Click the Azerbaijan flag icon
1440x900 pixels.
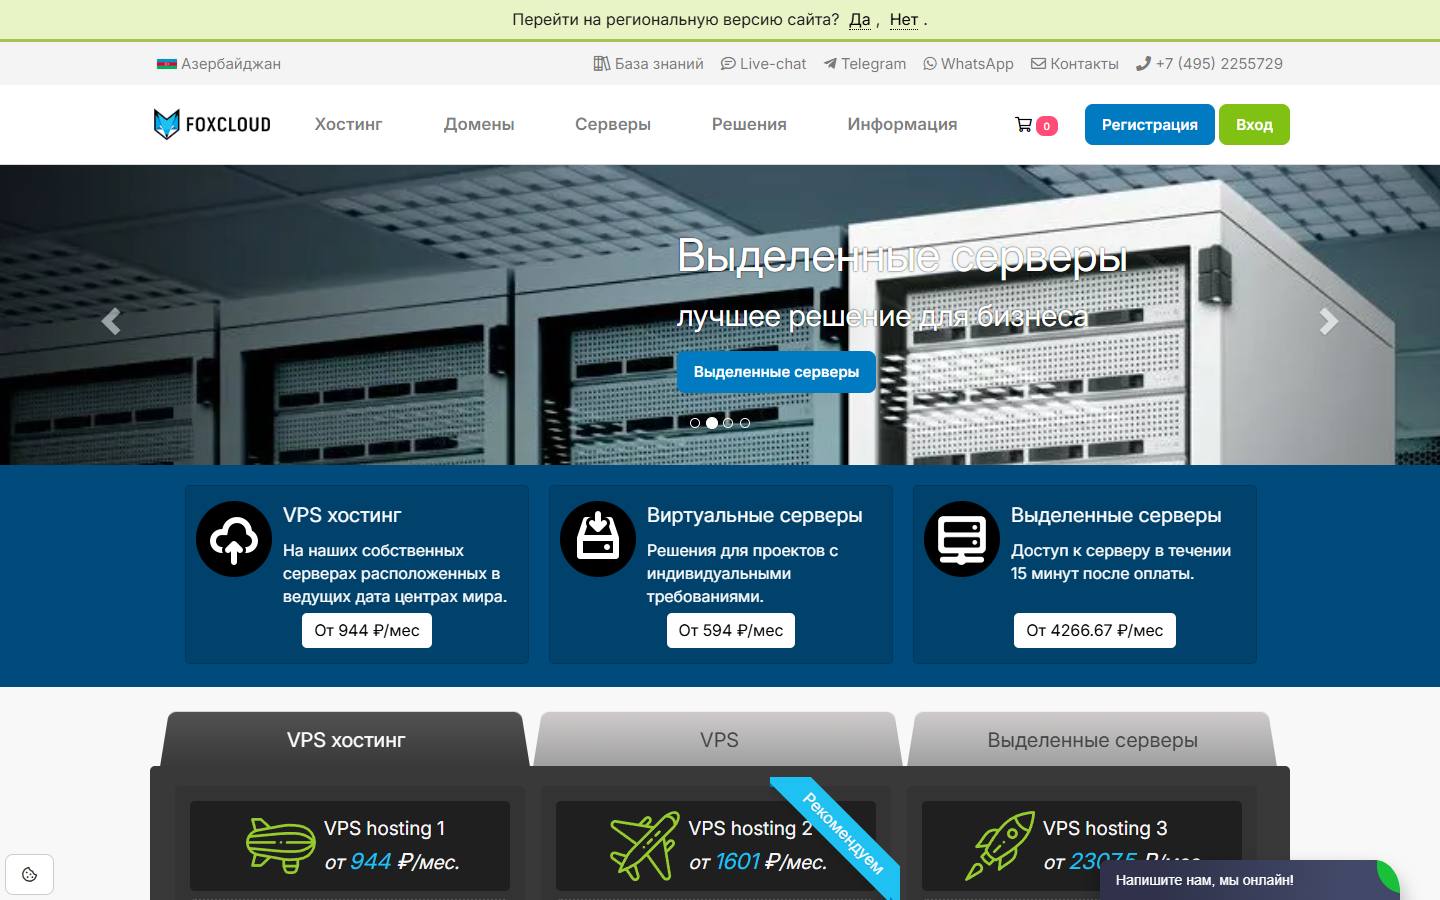click(x=167, y=64)
